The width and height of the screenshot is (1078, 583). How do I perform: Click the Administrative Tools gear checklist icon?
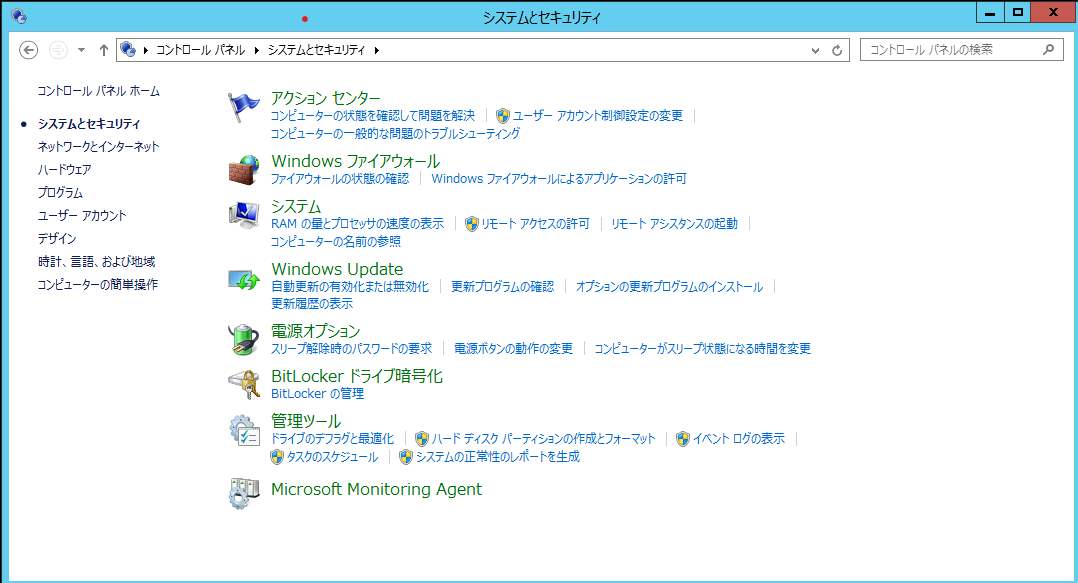coord(243,430)
